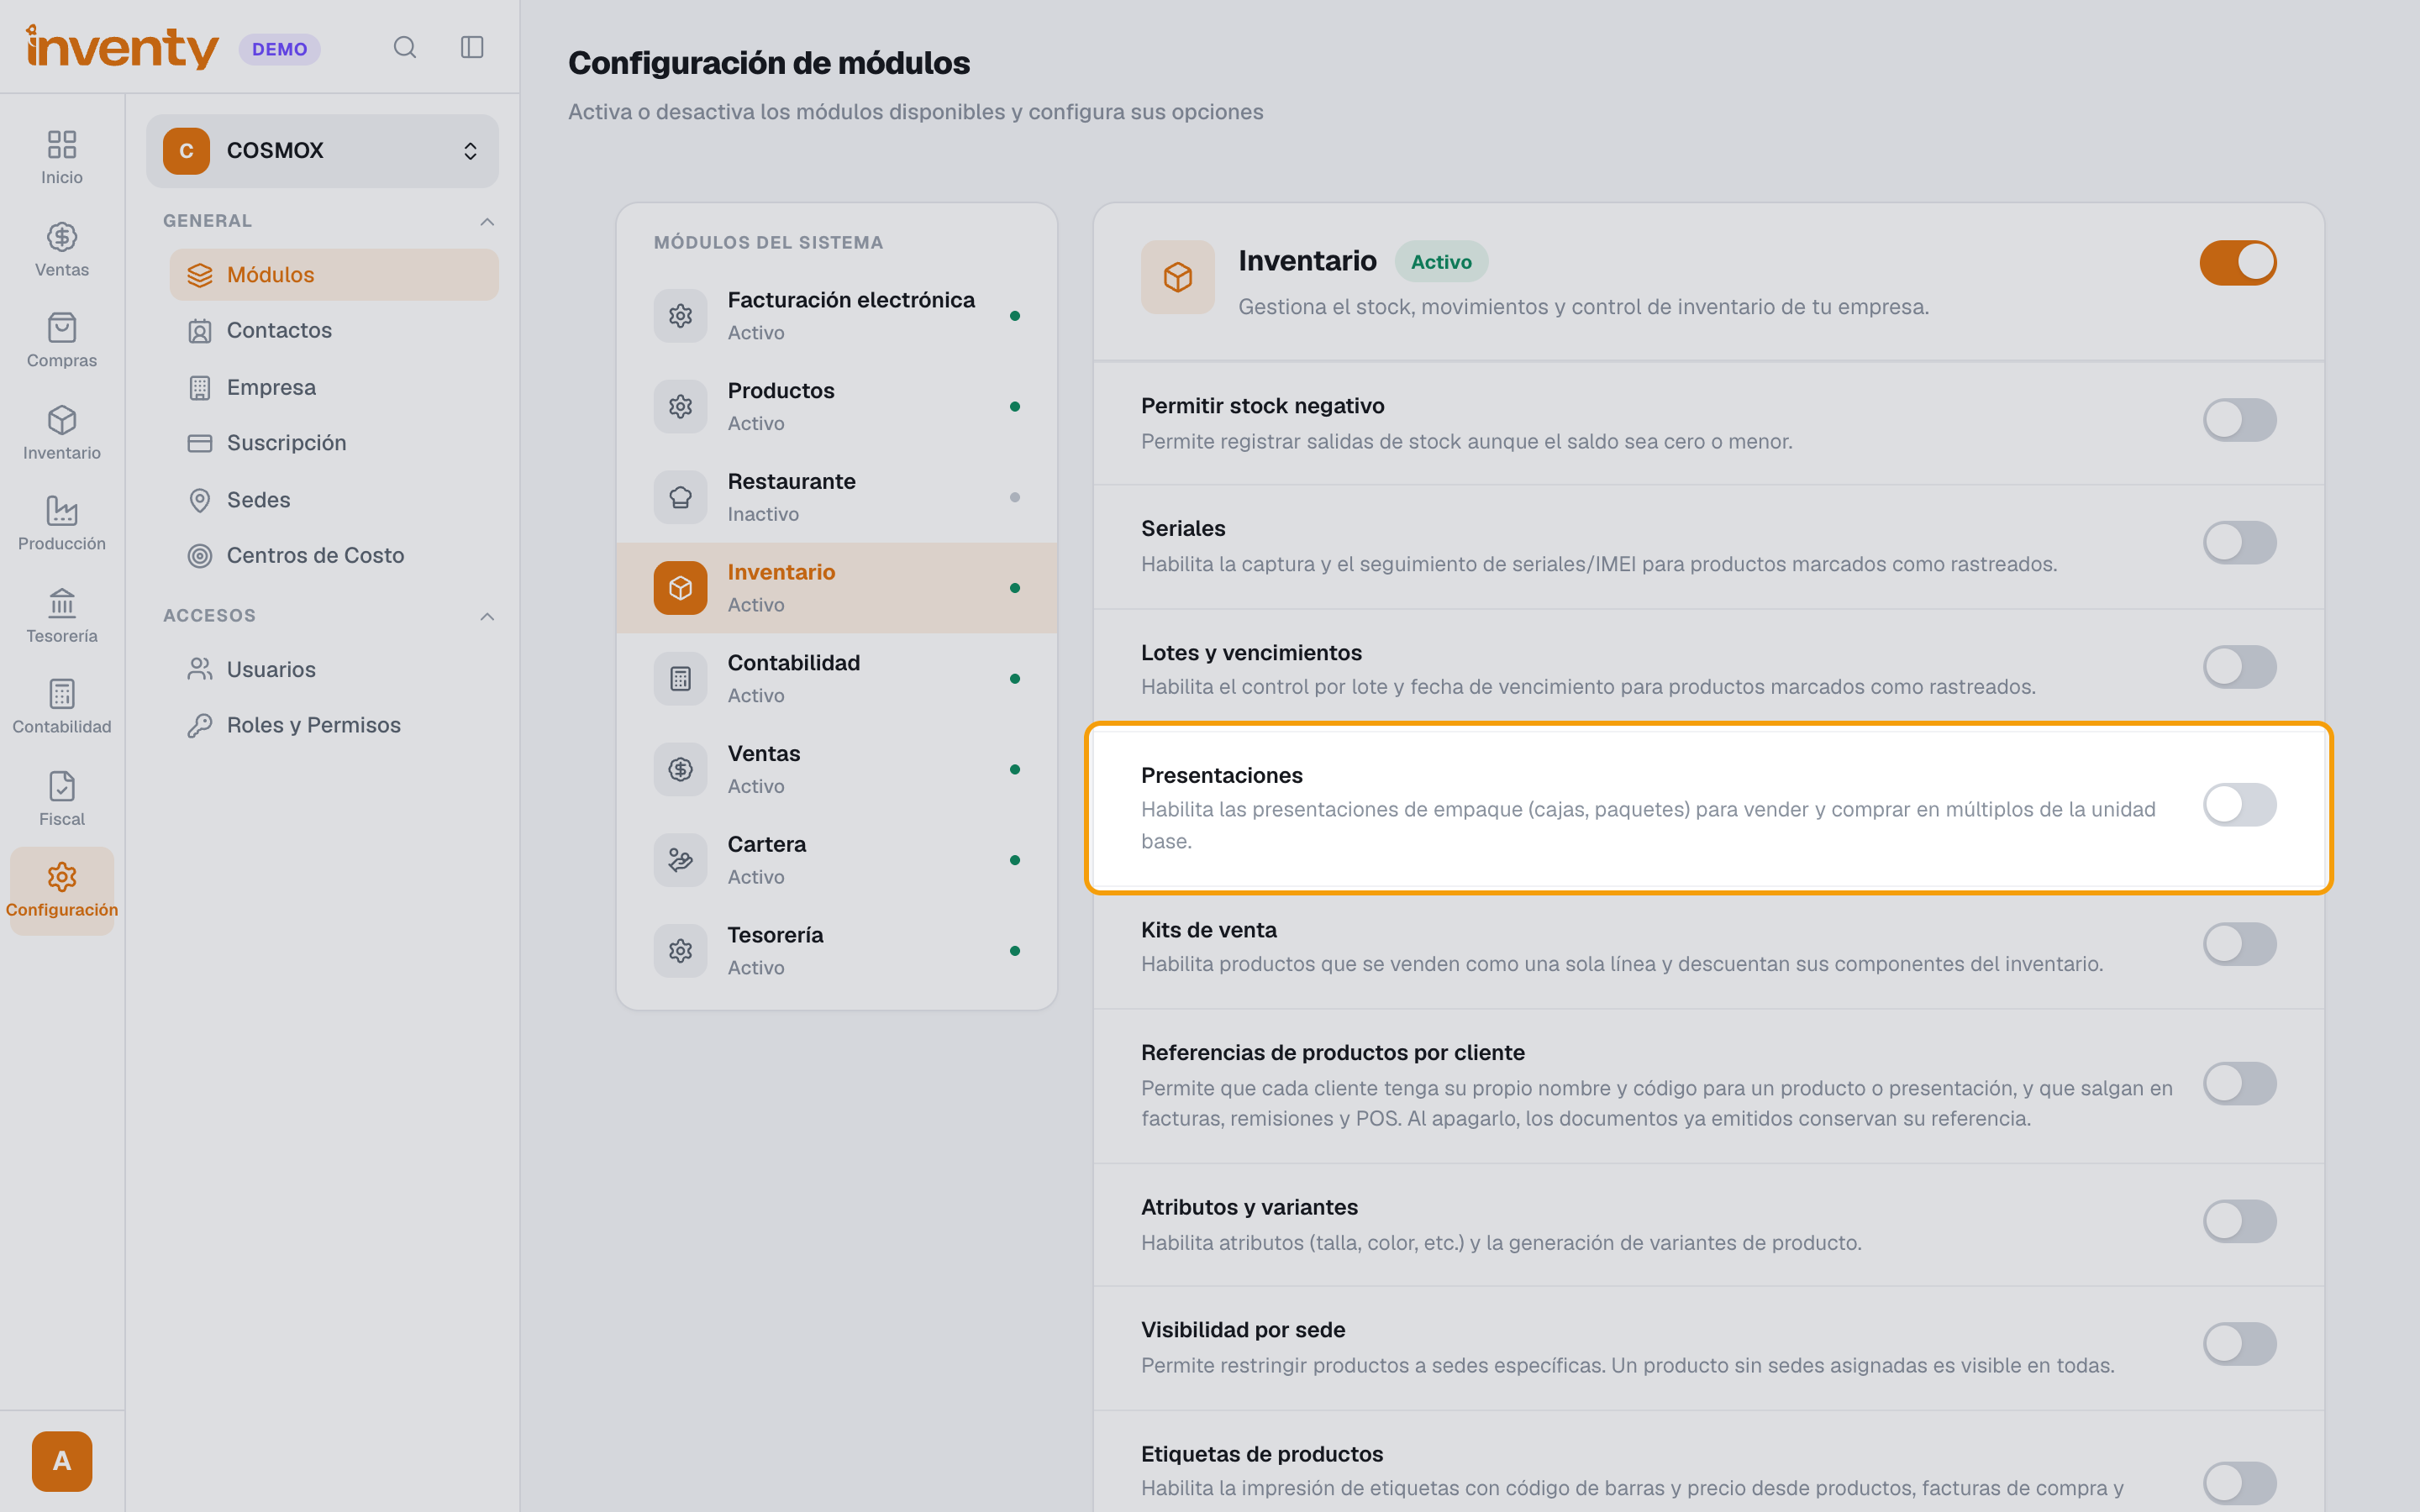Collapse the GENERAL section

click(x=487, y=221)
